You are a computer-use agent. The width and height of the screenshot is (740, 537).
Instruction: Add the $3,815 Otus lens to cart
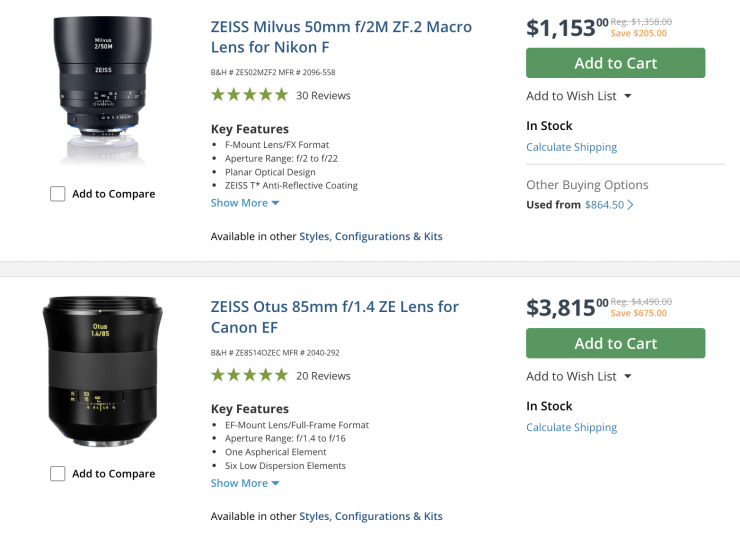[x=615, y=343]
